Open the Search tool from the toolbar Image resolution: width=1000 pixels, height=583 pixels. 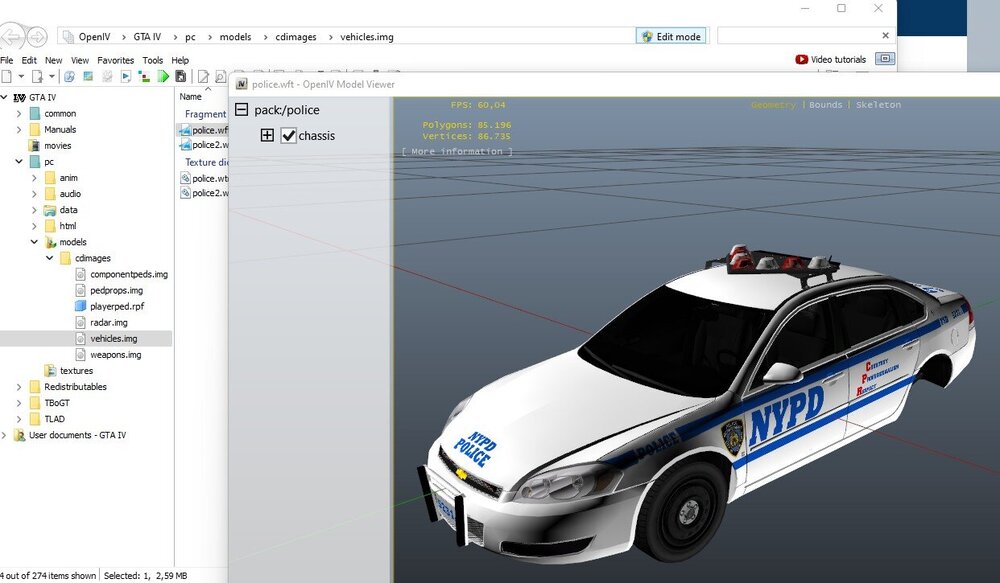(220, 78)
